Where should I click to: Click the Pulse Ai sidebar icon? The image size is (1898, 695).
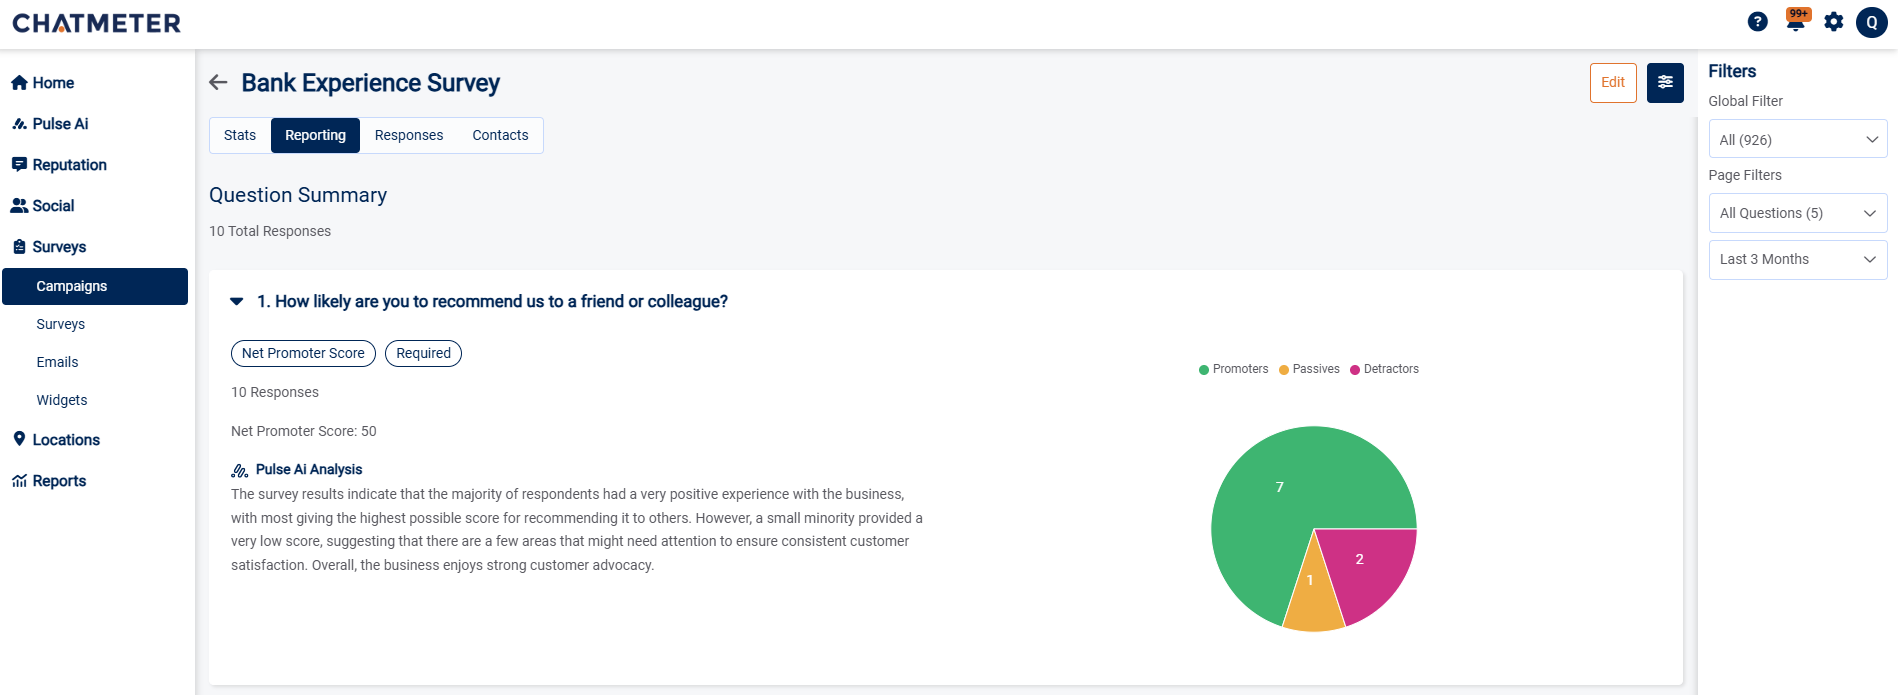19,124
